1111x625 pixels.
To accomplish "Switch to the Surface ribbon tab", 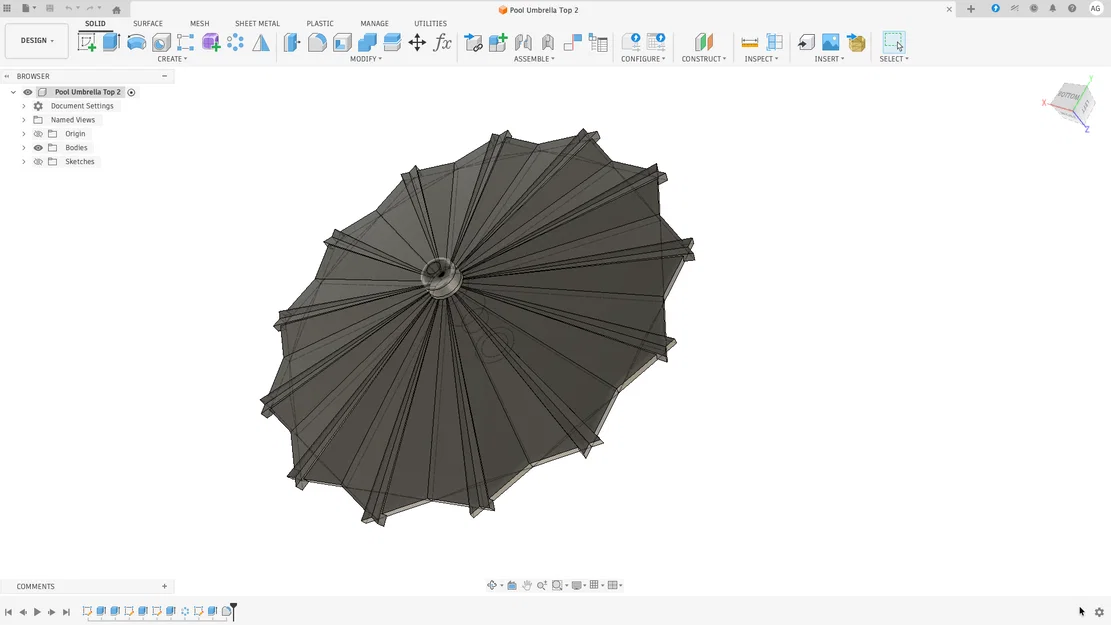I will coord(147,23).
